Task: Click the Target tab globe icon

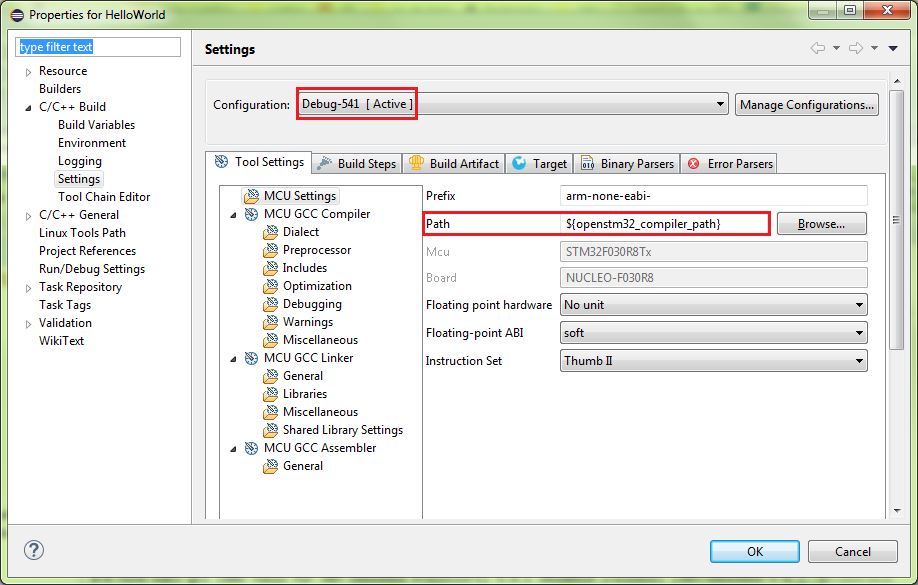Action: (519, 163)
